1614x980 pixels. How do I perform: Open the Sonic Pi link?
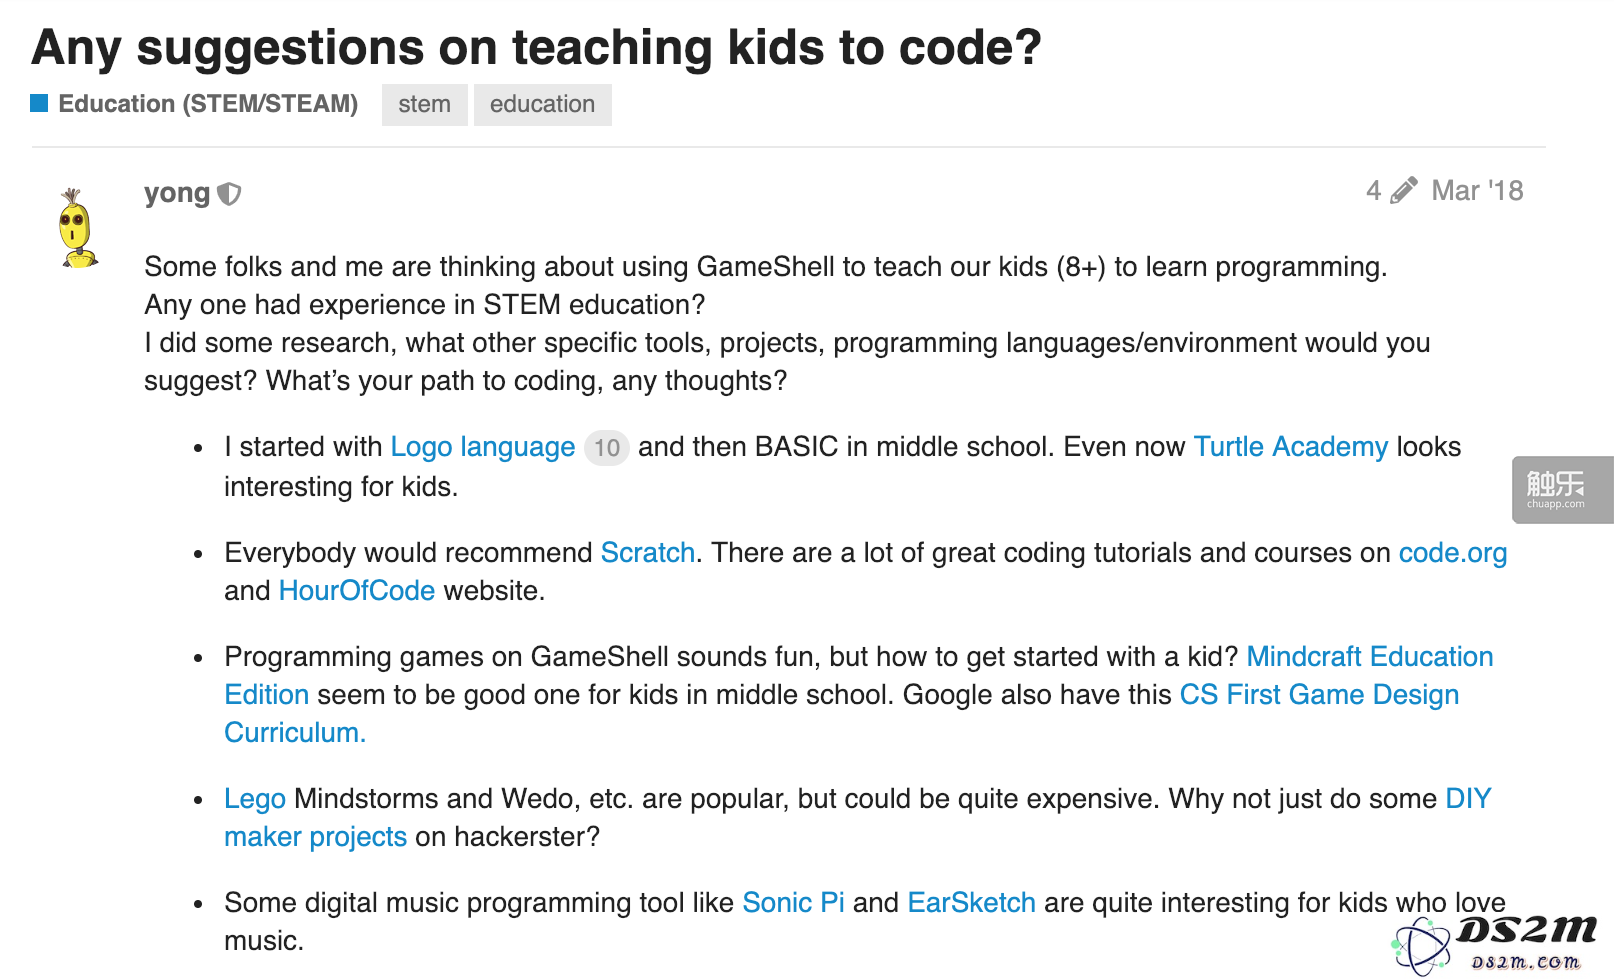(x=793, y=903)
